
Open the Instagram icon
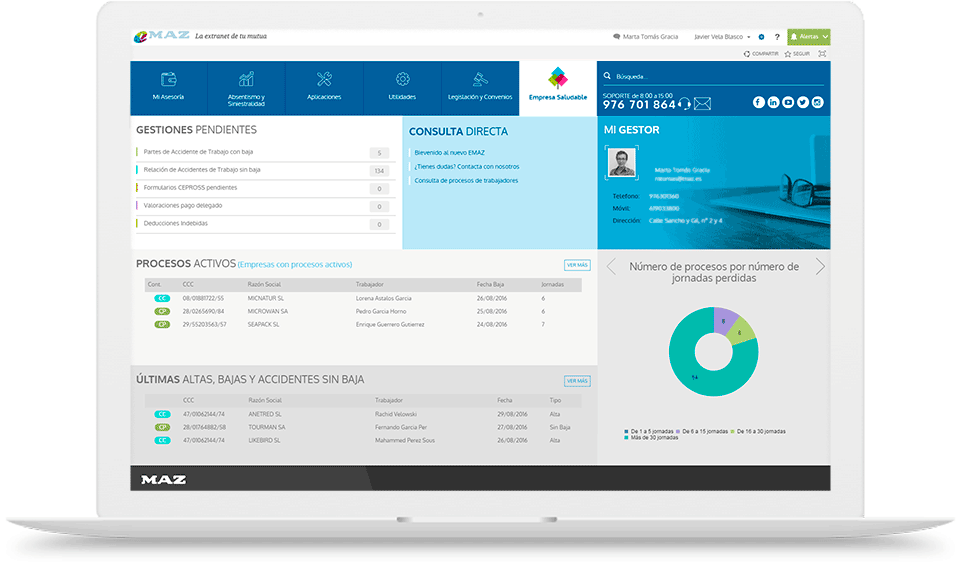click(817, 103)
